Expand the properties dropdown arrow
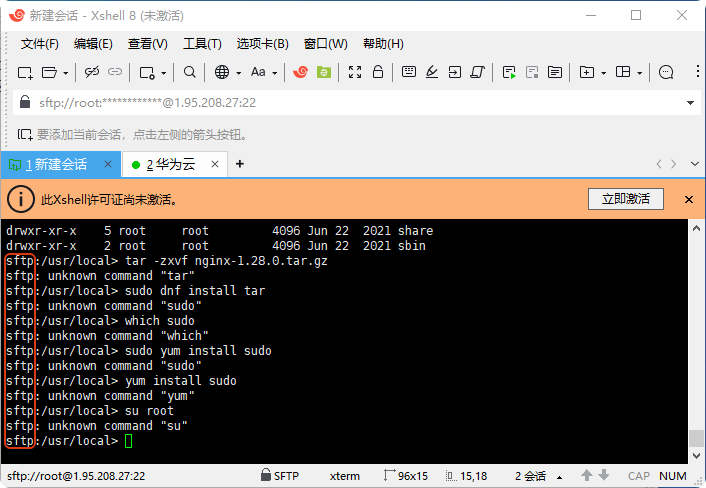The height and width of the screenshot is (488, 706). pyautogui.click(x=164, y=73)
